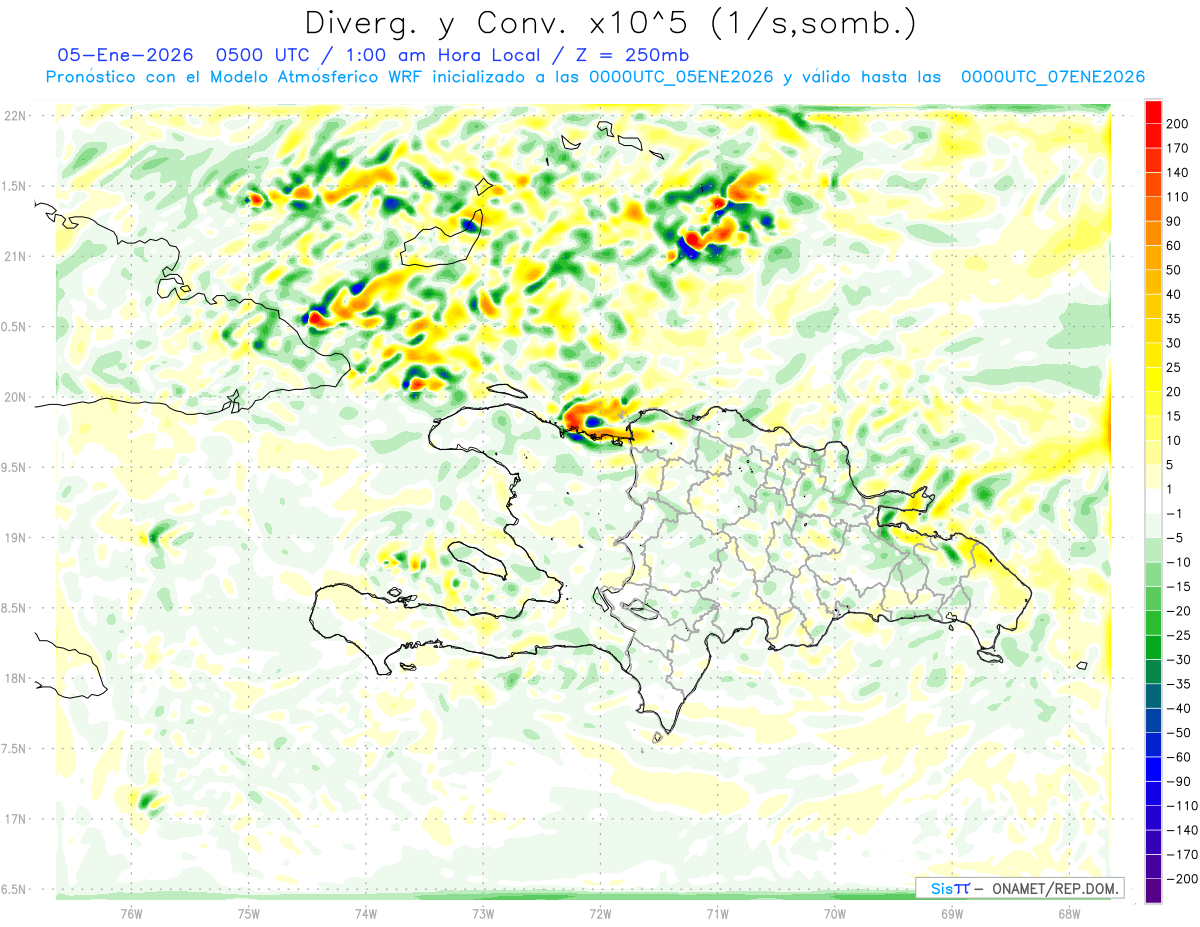Viewport: 1200px width, 927px height.
Task: Click the colorbar value "-40"
Action: pos(1178,708)
